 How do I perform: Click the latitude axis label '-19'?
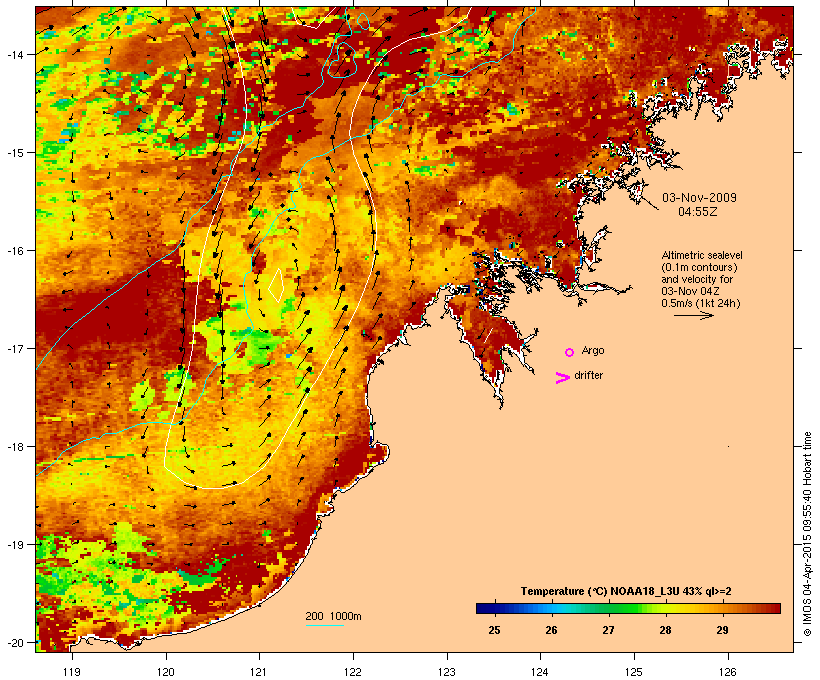pos(14,545)
